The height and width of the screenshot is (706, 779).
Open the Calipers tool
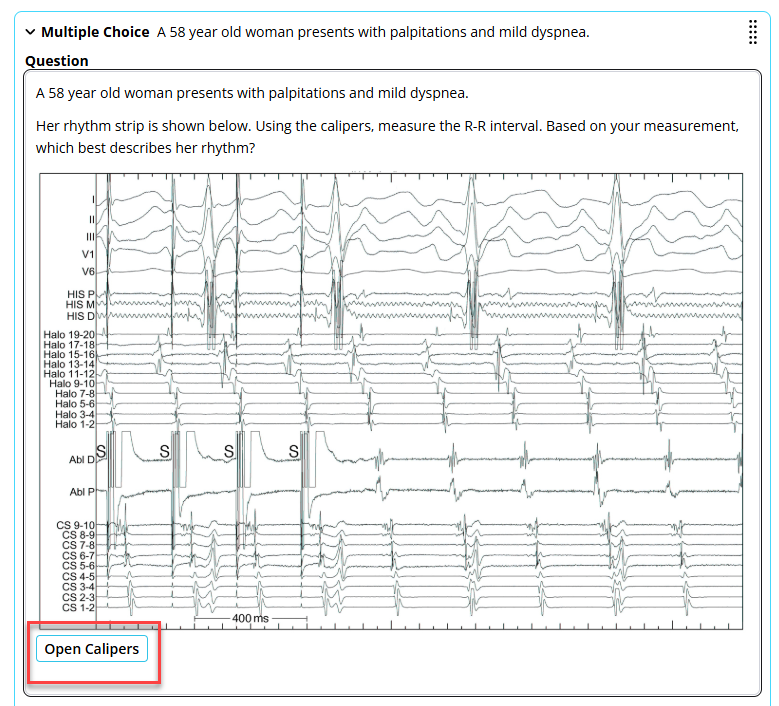(x=92, y=649)
